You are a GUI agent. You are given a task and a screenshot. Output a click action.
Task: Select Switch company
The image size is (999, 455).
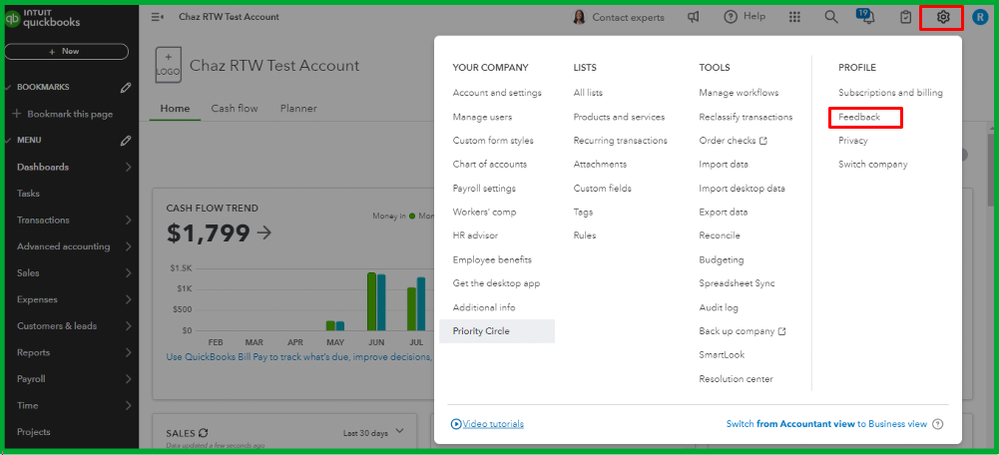coord(873,164)
